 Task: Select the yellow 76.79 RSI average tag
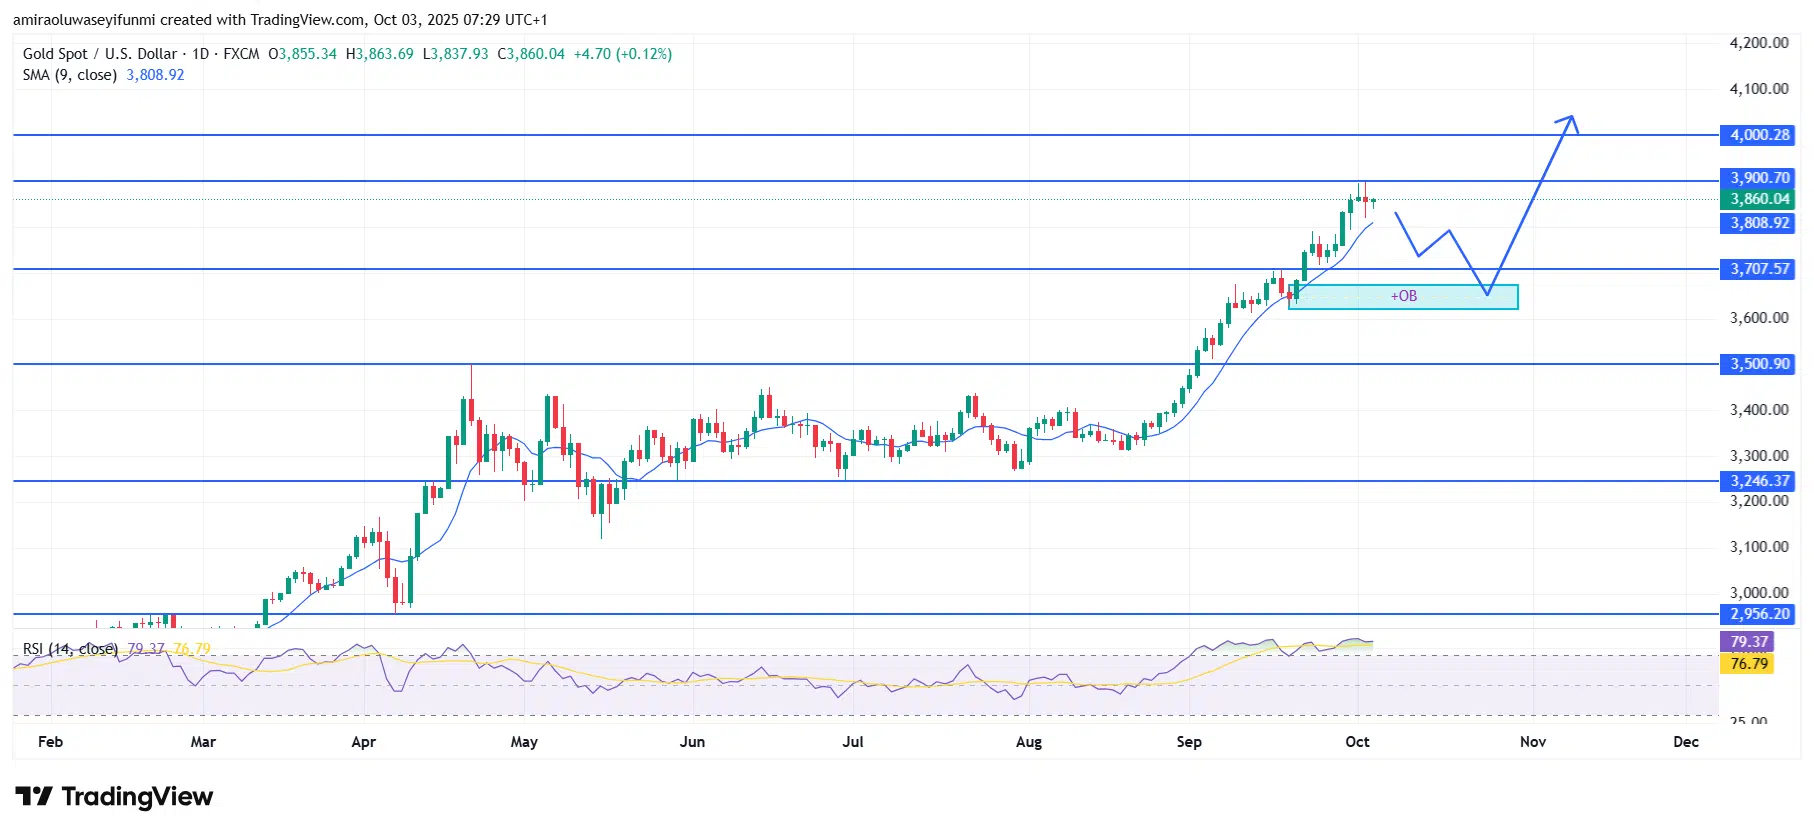point(1748,664)
